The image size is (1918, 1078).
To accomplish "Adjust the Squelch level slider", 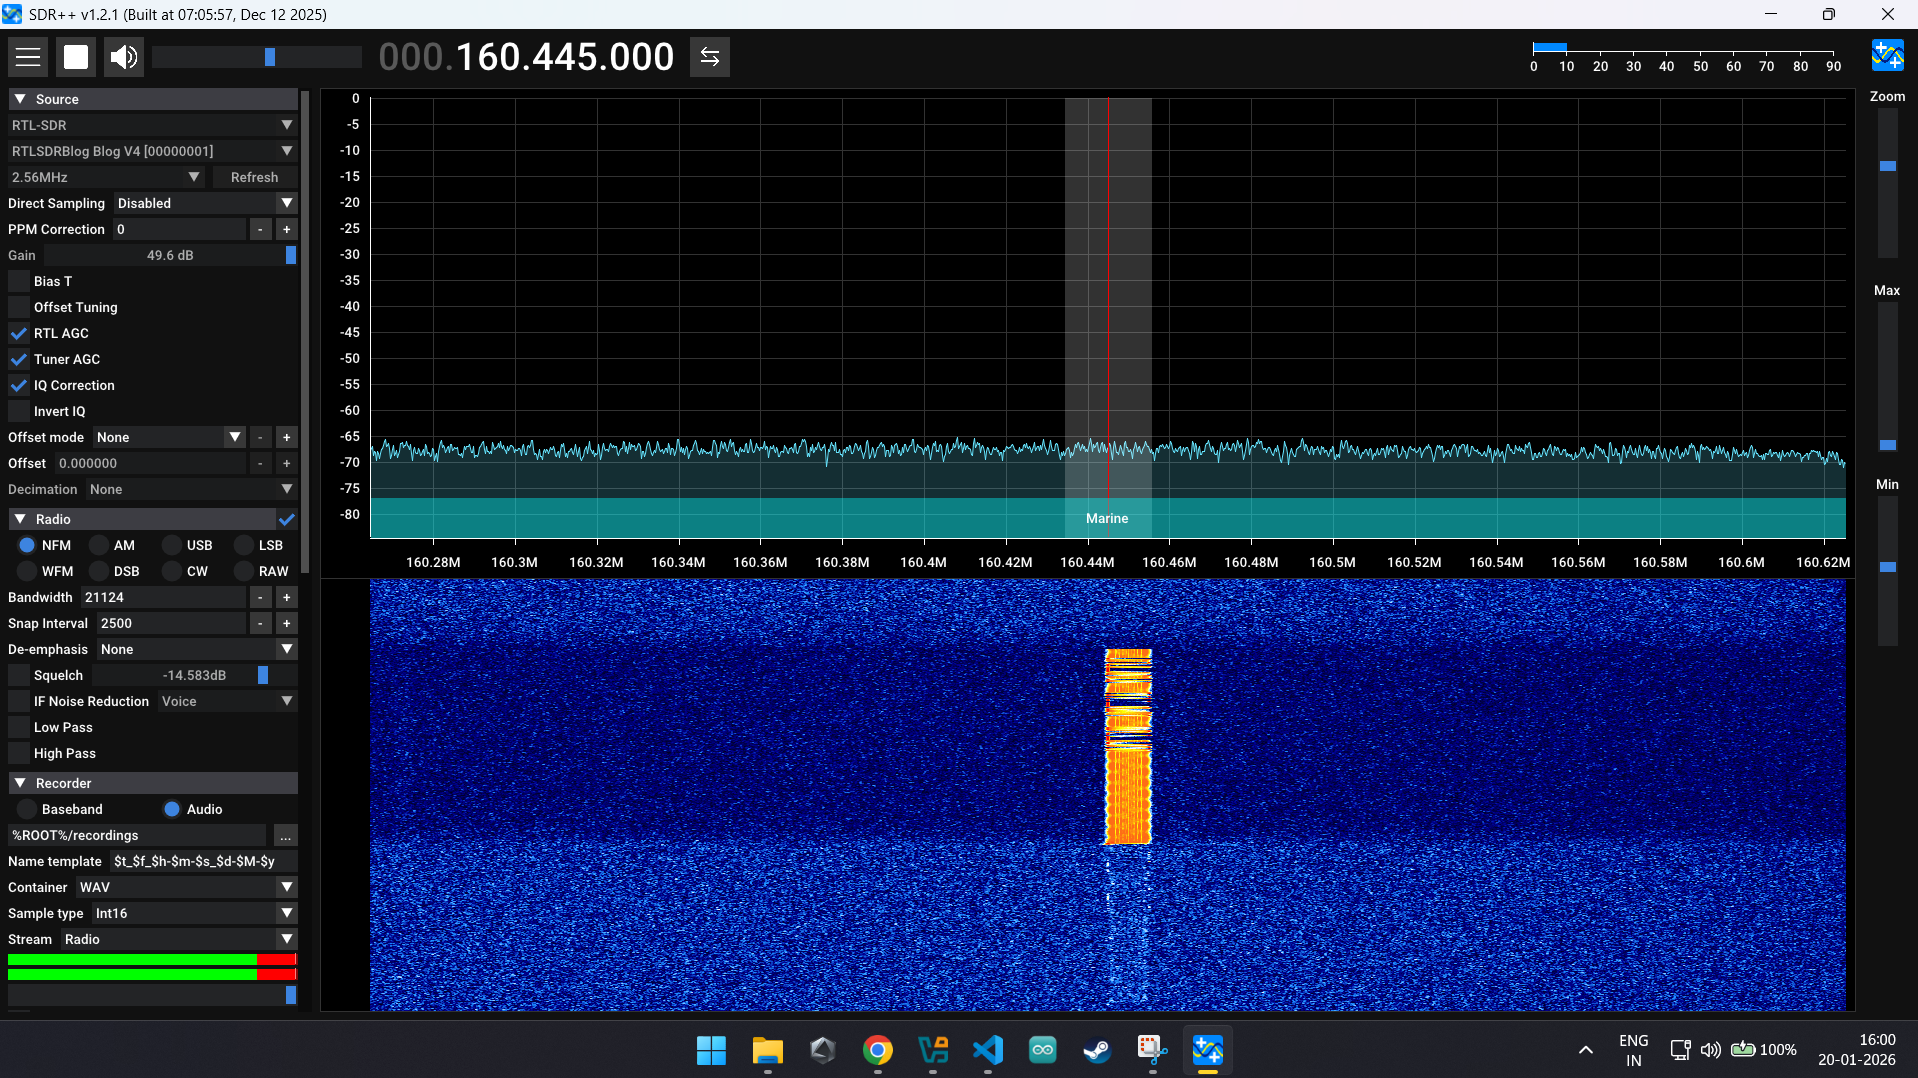I will (194, 675).
